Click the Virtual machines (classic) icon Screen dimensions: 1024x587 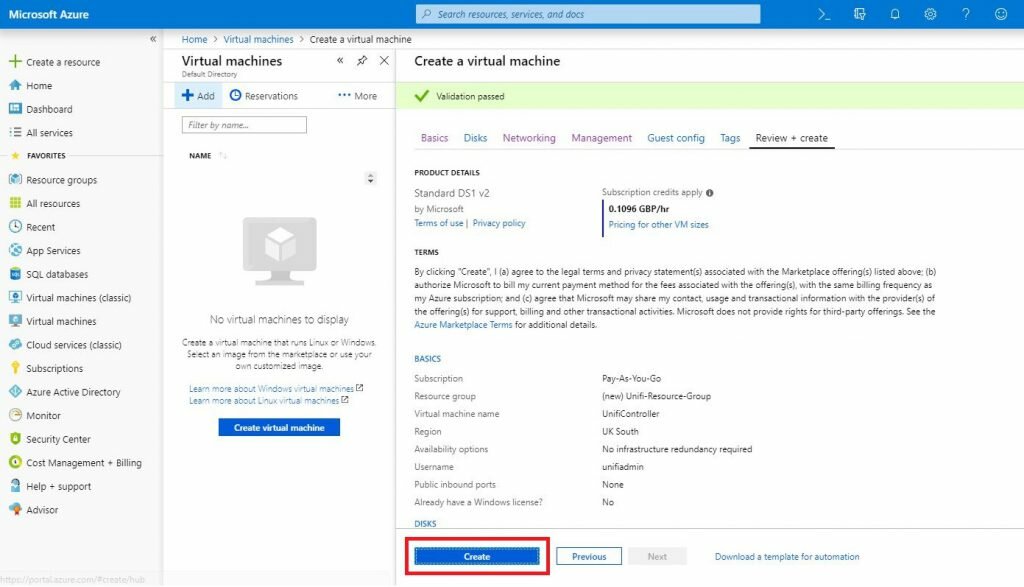click(15, 297)
